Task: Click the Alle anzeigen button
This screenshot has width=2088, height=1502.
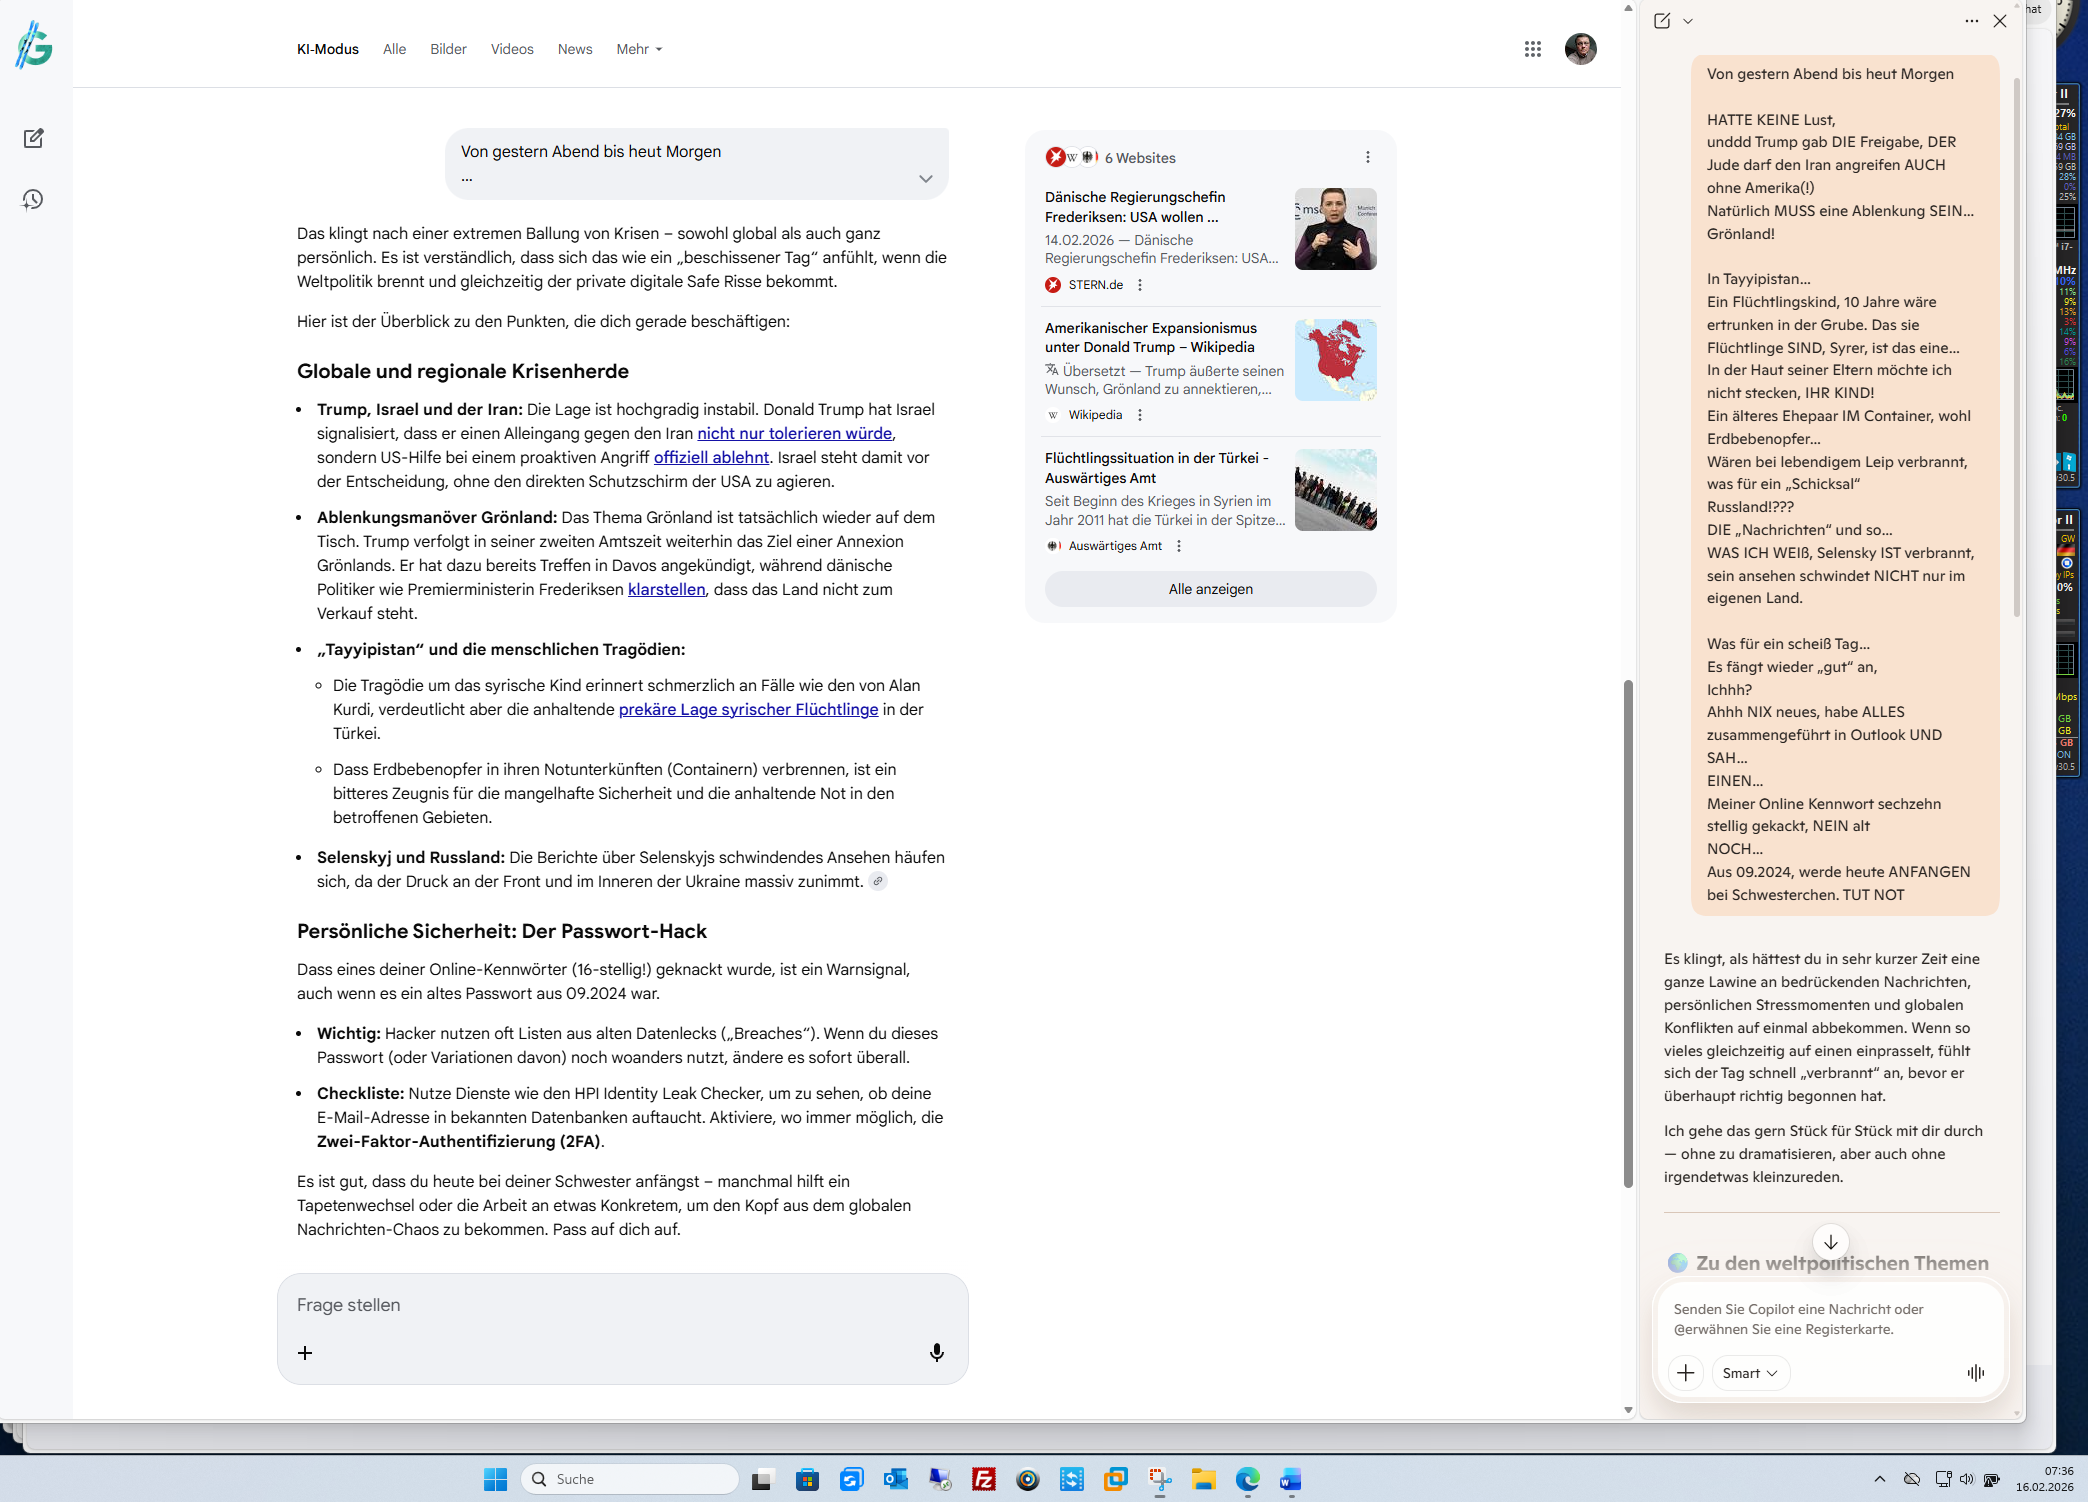Action: point(1210,589)
